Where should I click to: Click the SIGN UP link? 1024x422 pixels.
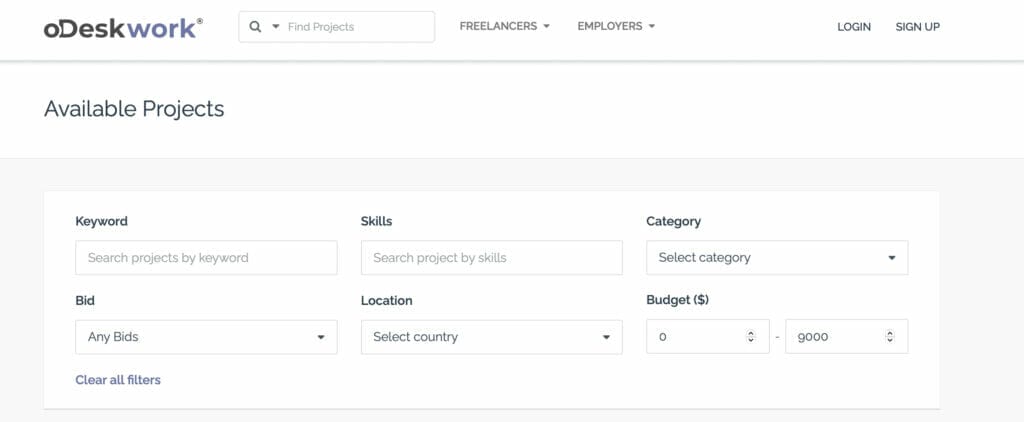point(918,27)
